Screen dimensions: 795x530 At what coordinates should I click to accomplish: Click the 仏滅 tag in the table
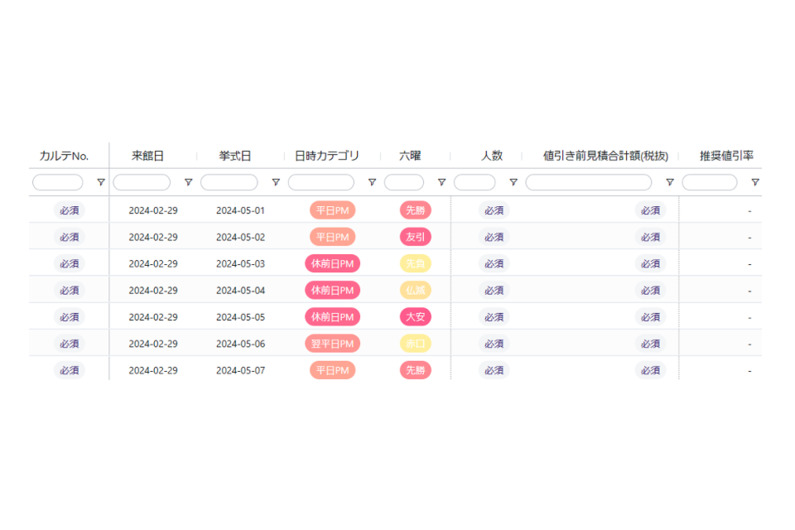[415, 290]
